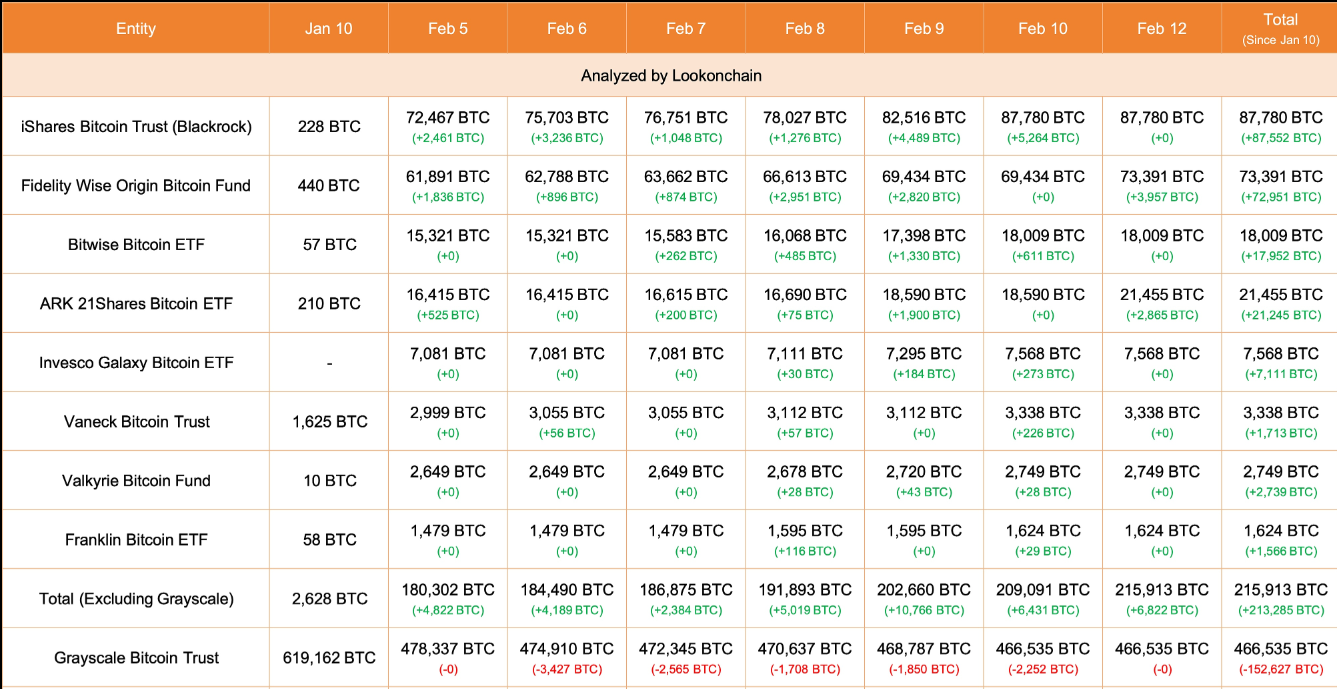Screen dimensions: 1337x689
Task: Click the Entity column header
Action: (x=135, y=28)
